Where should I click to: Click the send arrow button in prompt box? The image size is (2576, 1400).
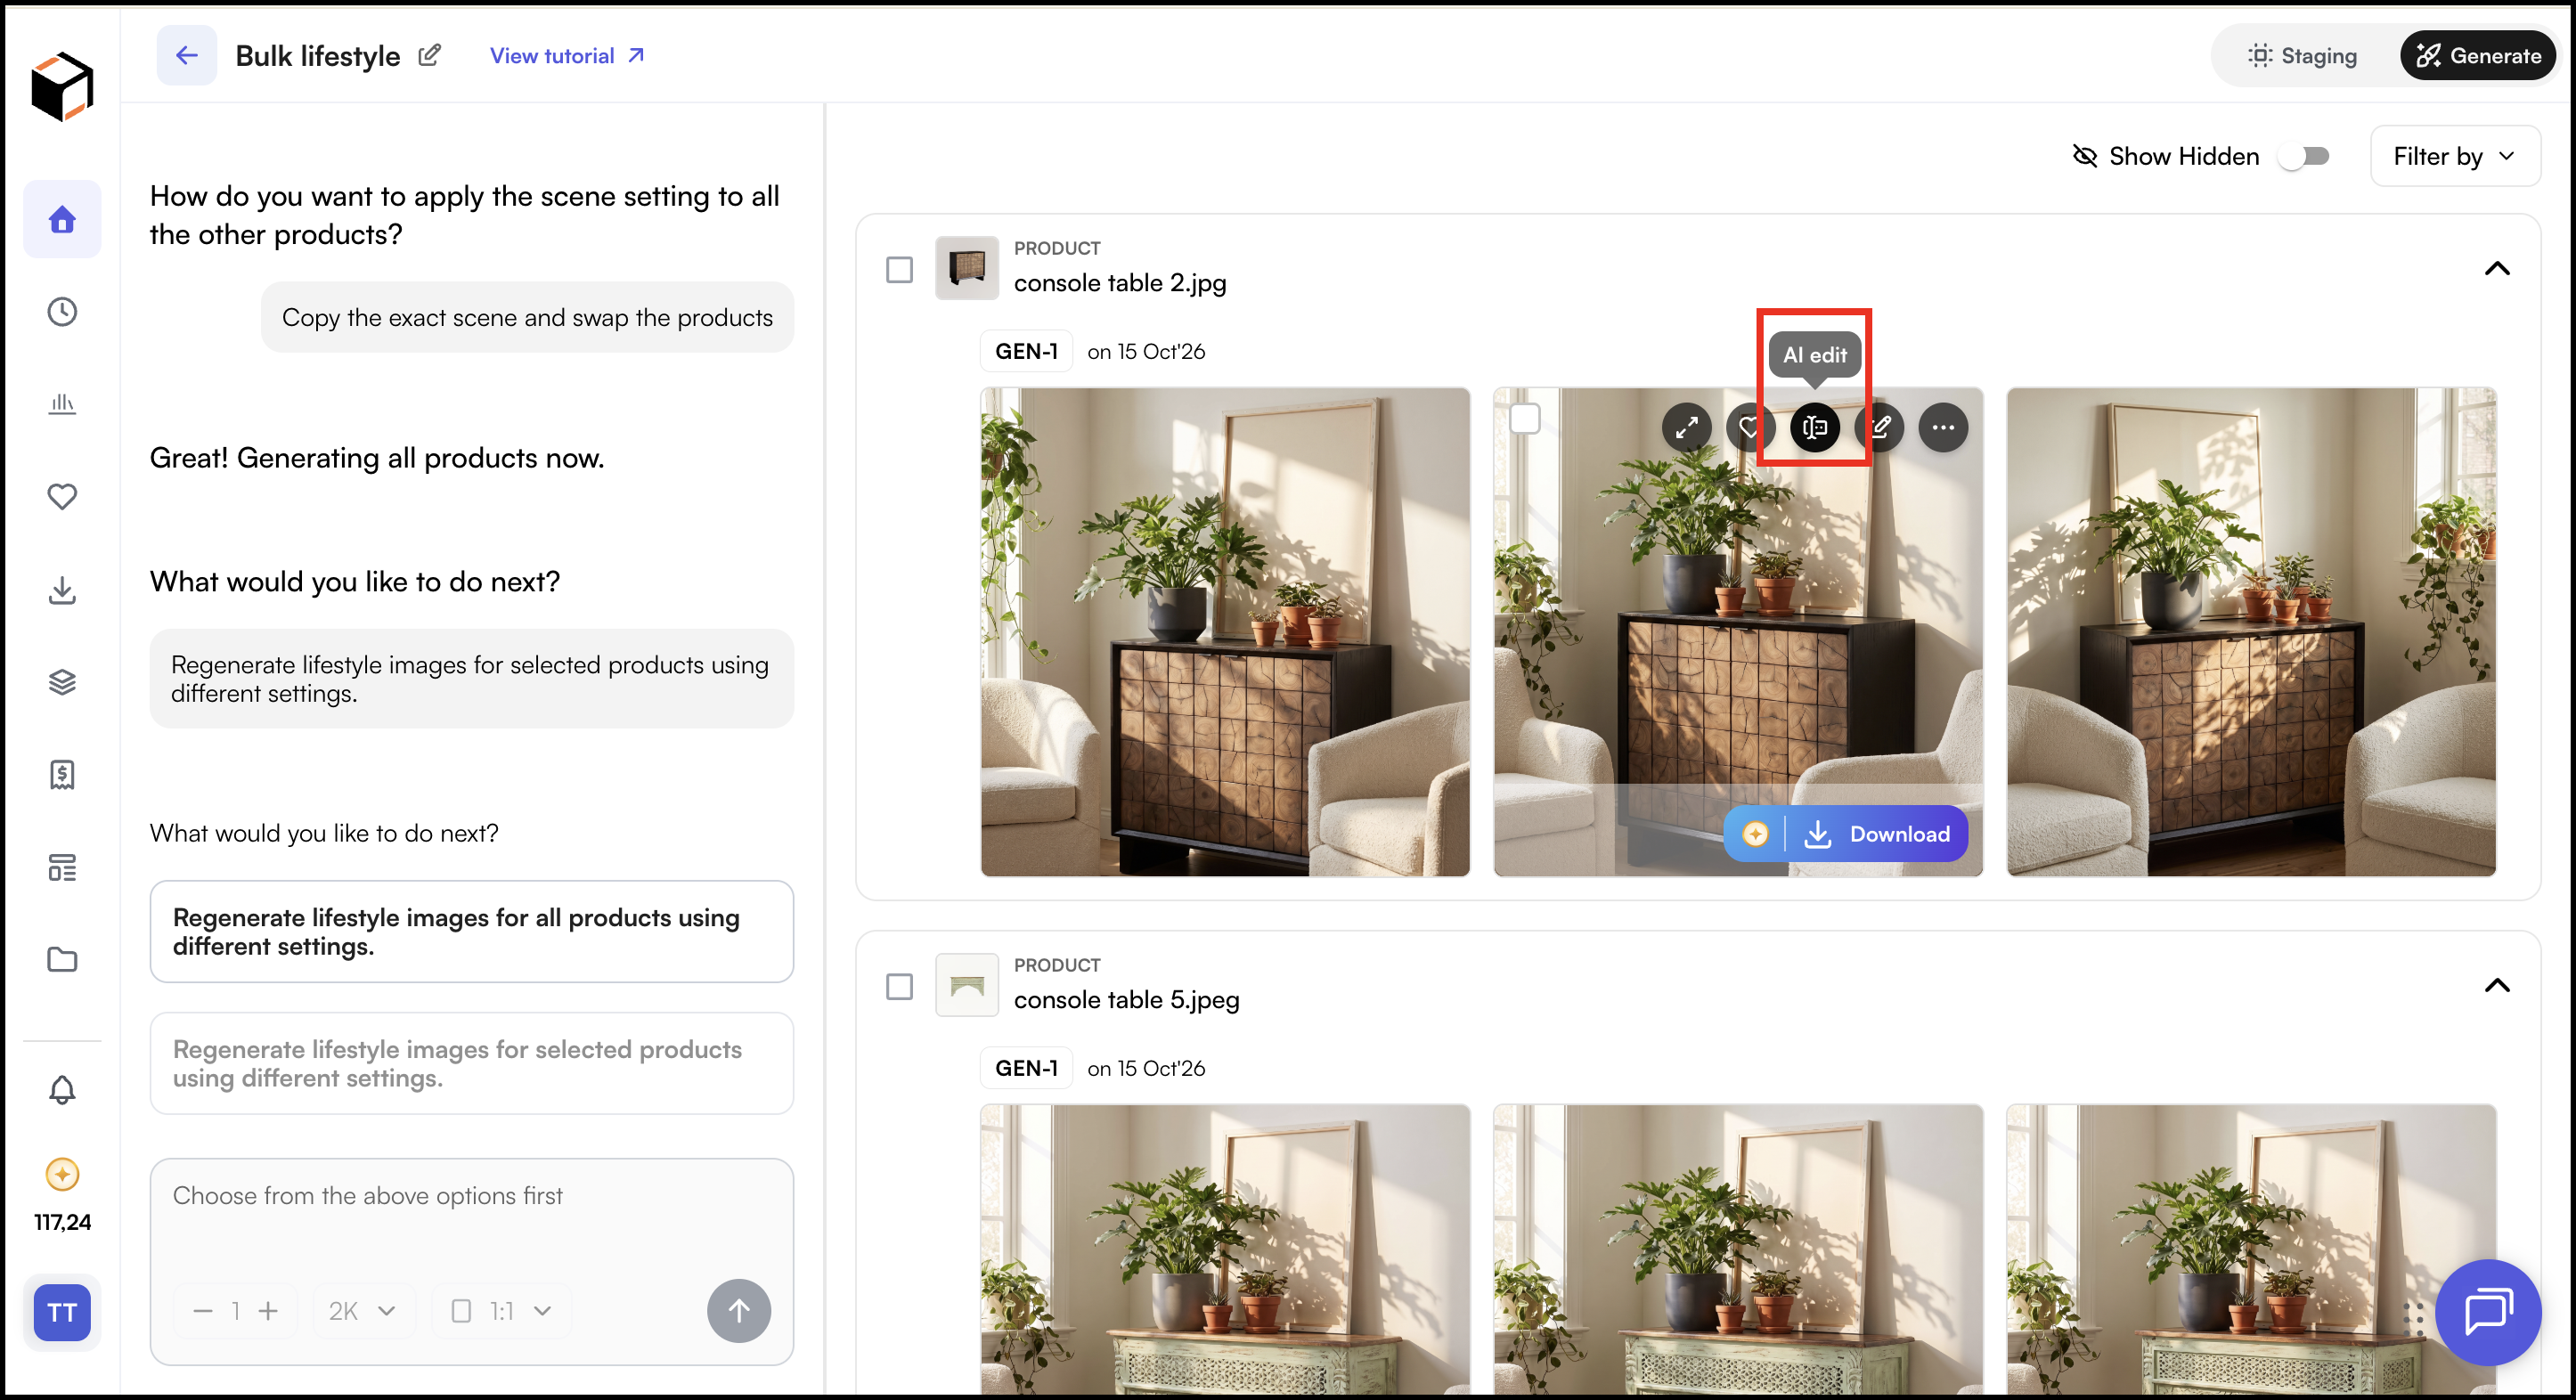739,1311
